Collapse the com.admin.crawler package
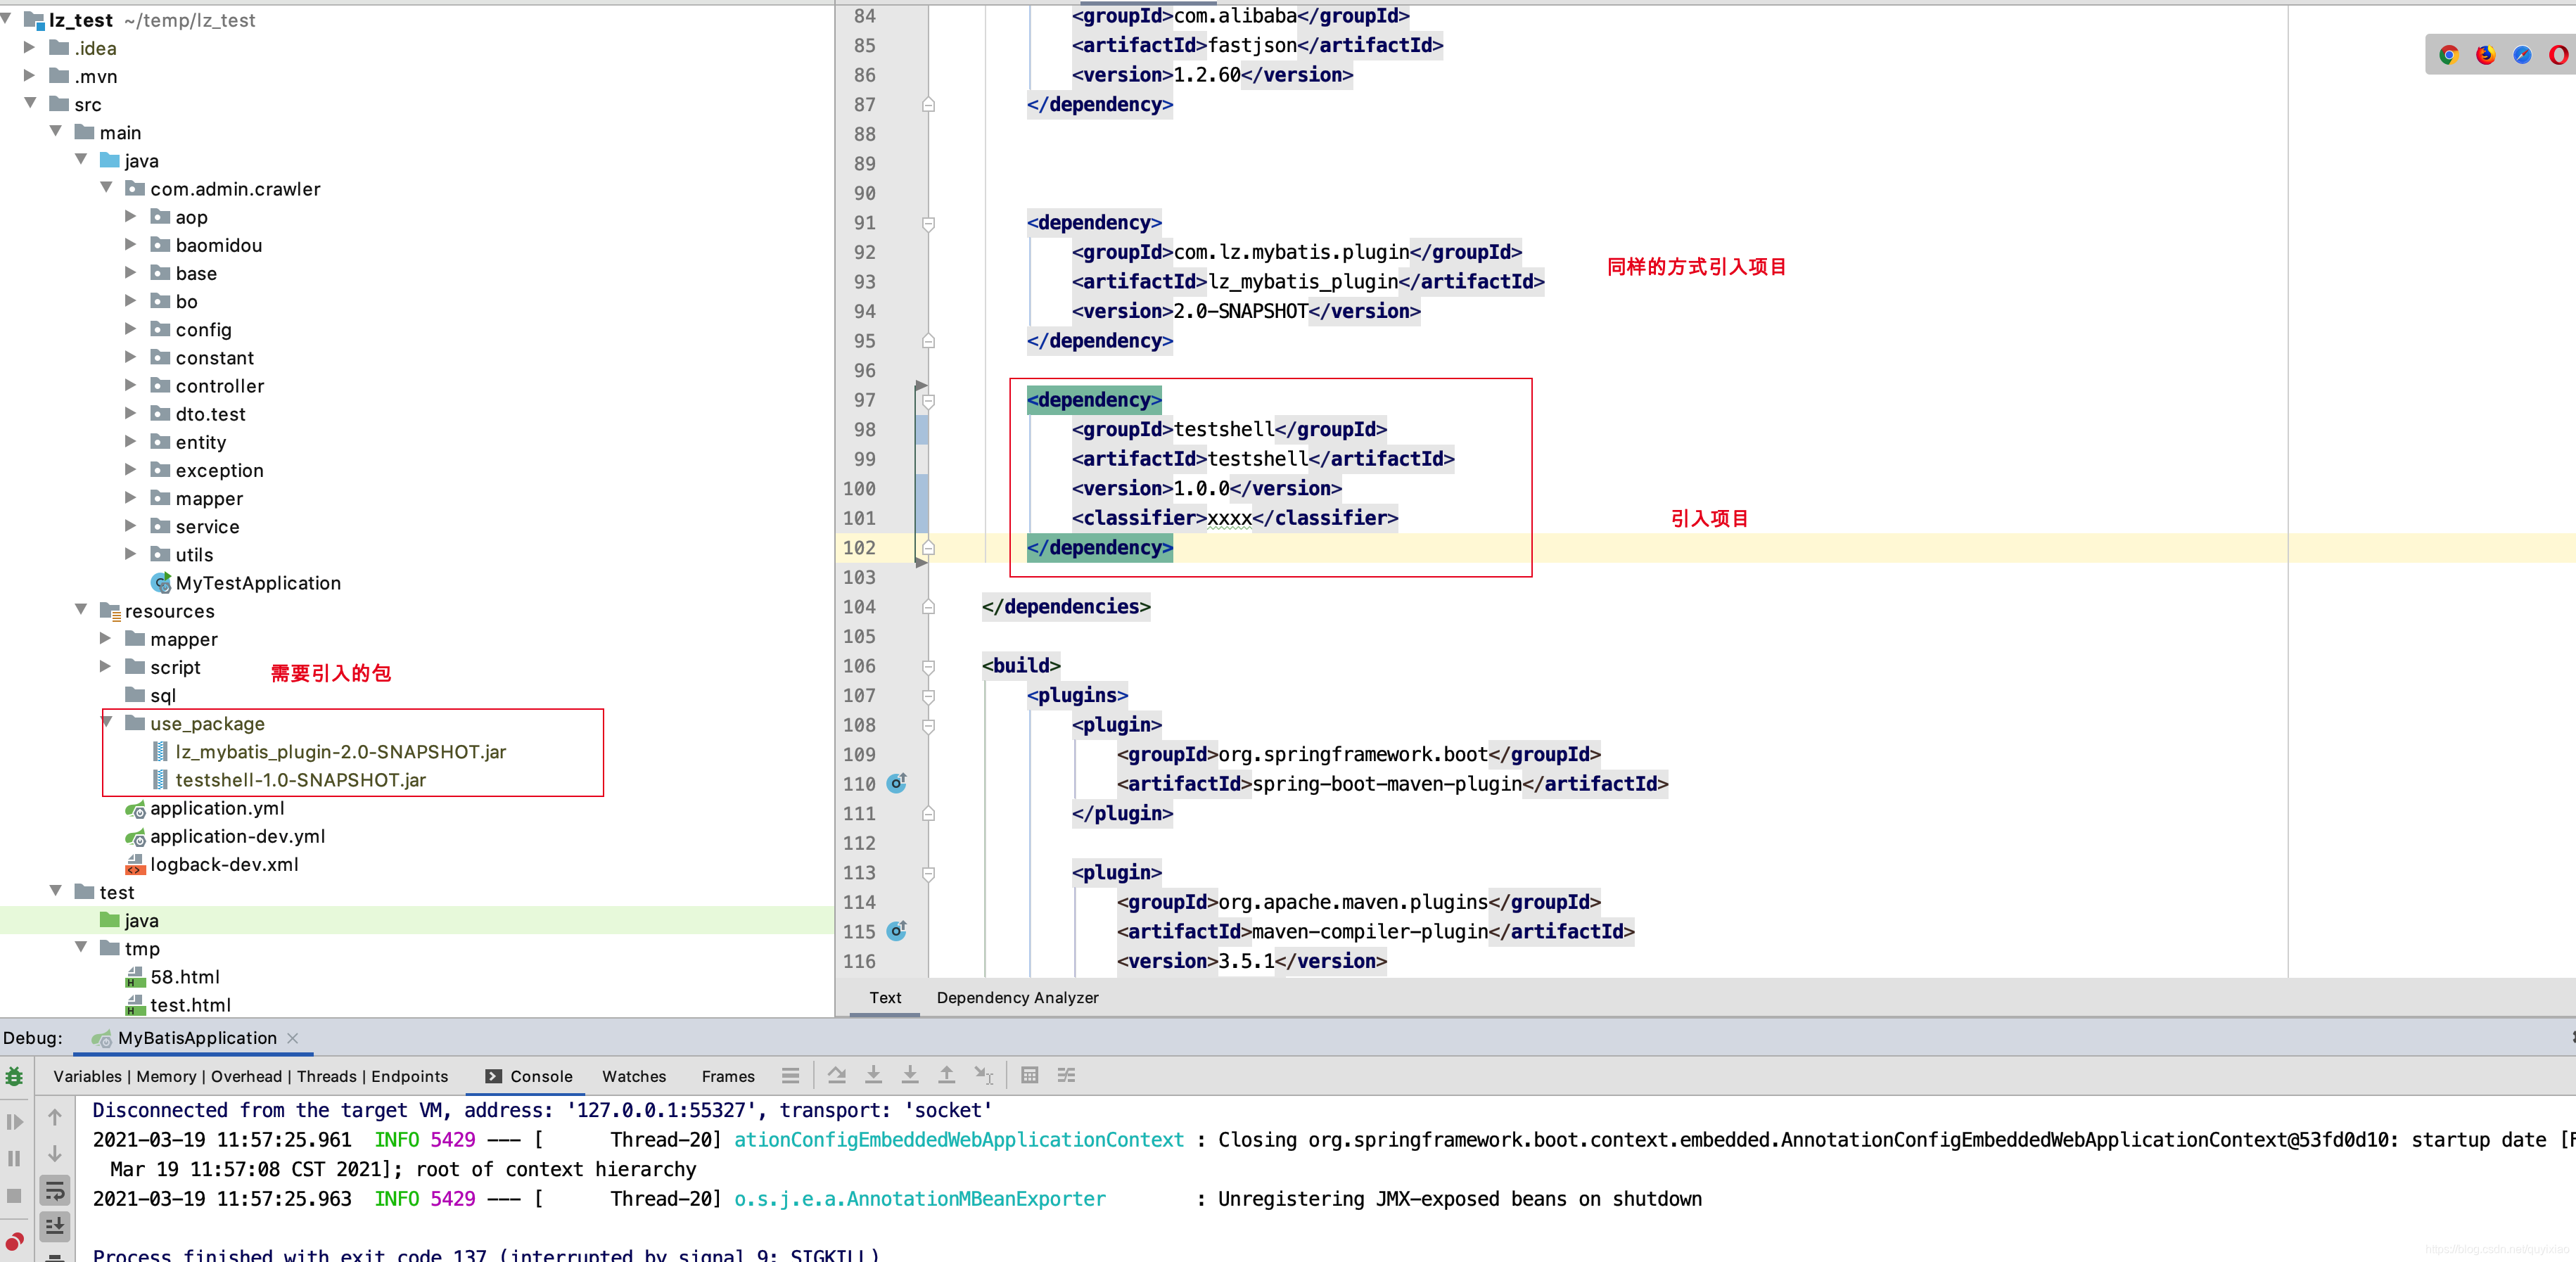2576x1262 pixels. pos(107,188)
